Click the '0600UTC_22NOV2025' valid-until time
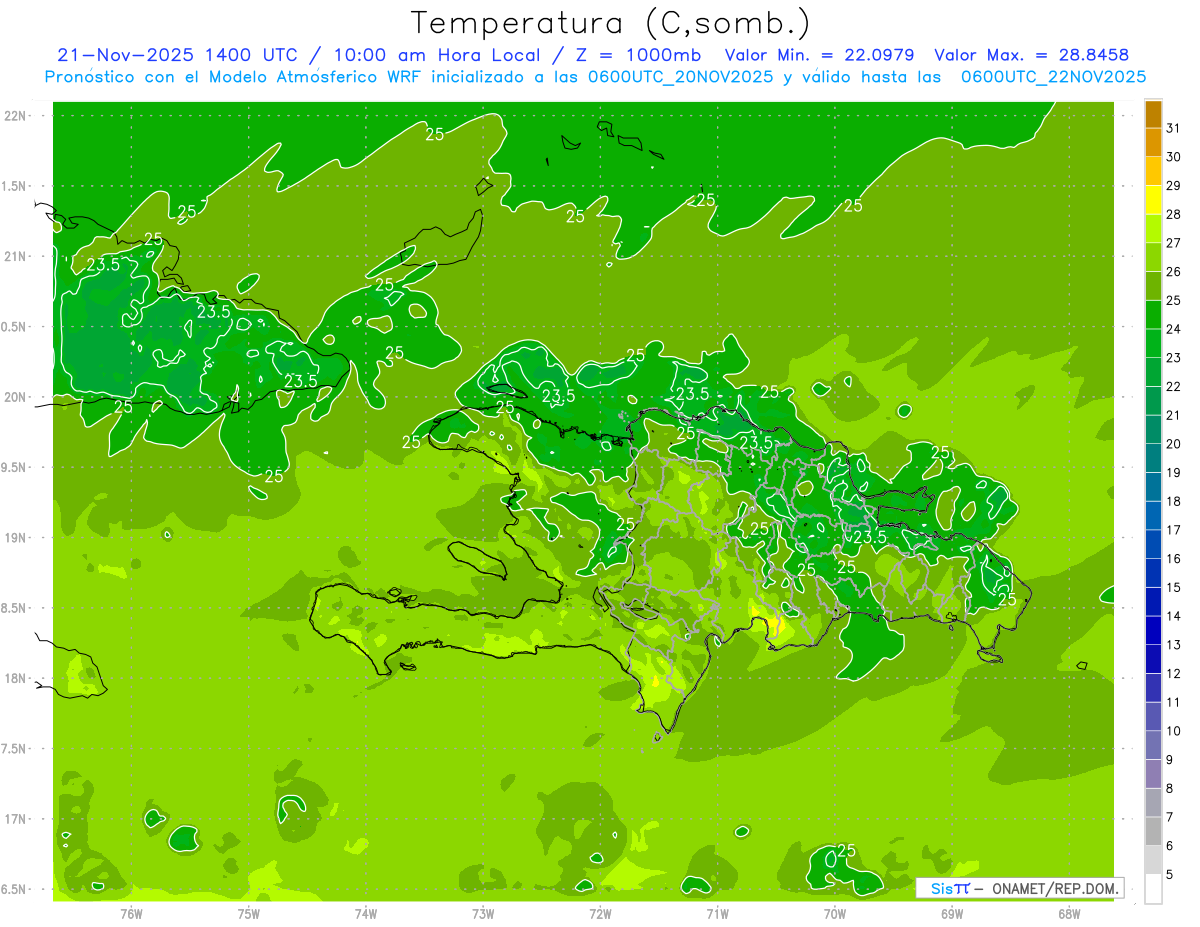 tap(1053, 76)
